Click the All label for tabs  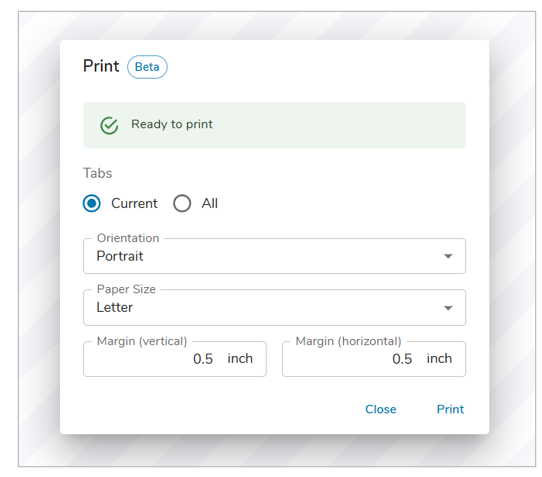[209, 203]
